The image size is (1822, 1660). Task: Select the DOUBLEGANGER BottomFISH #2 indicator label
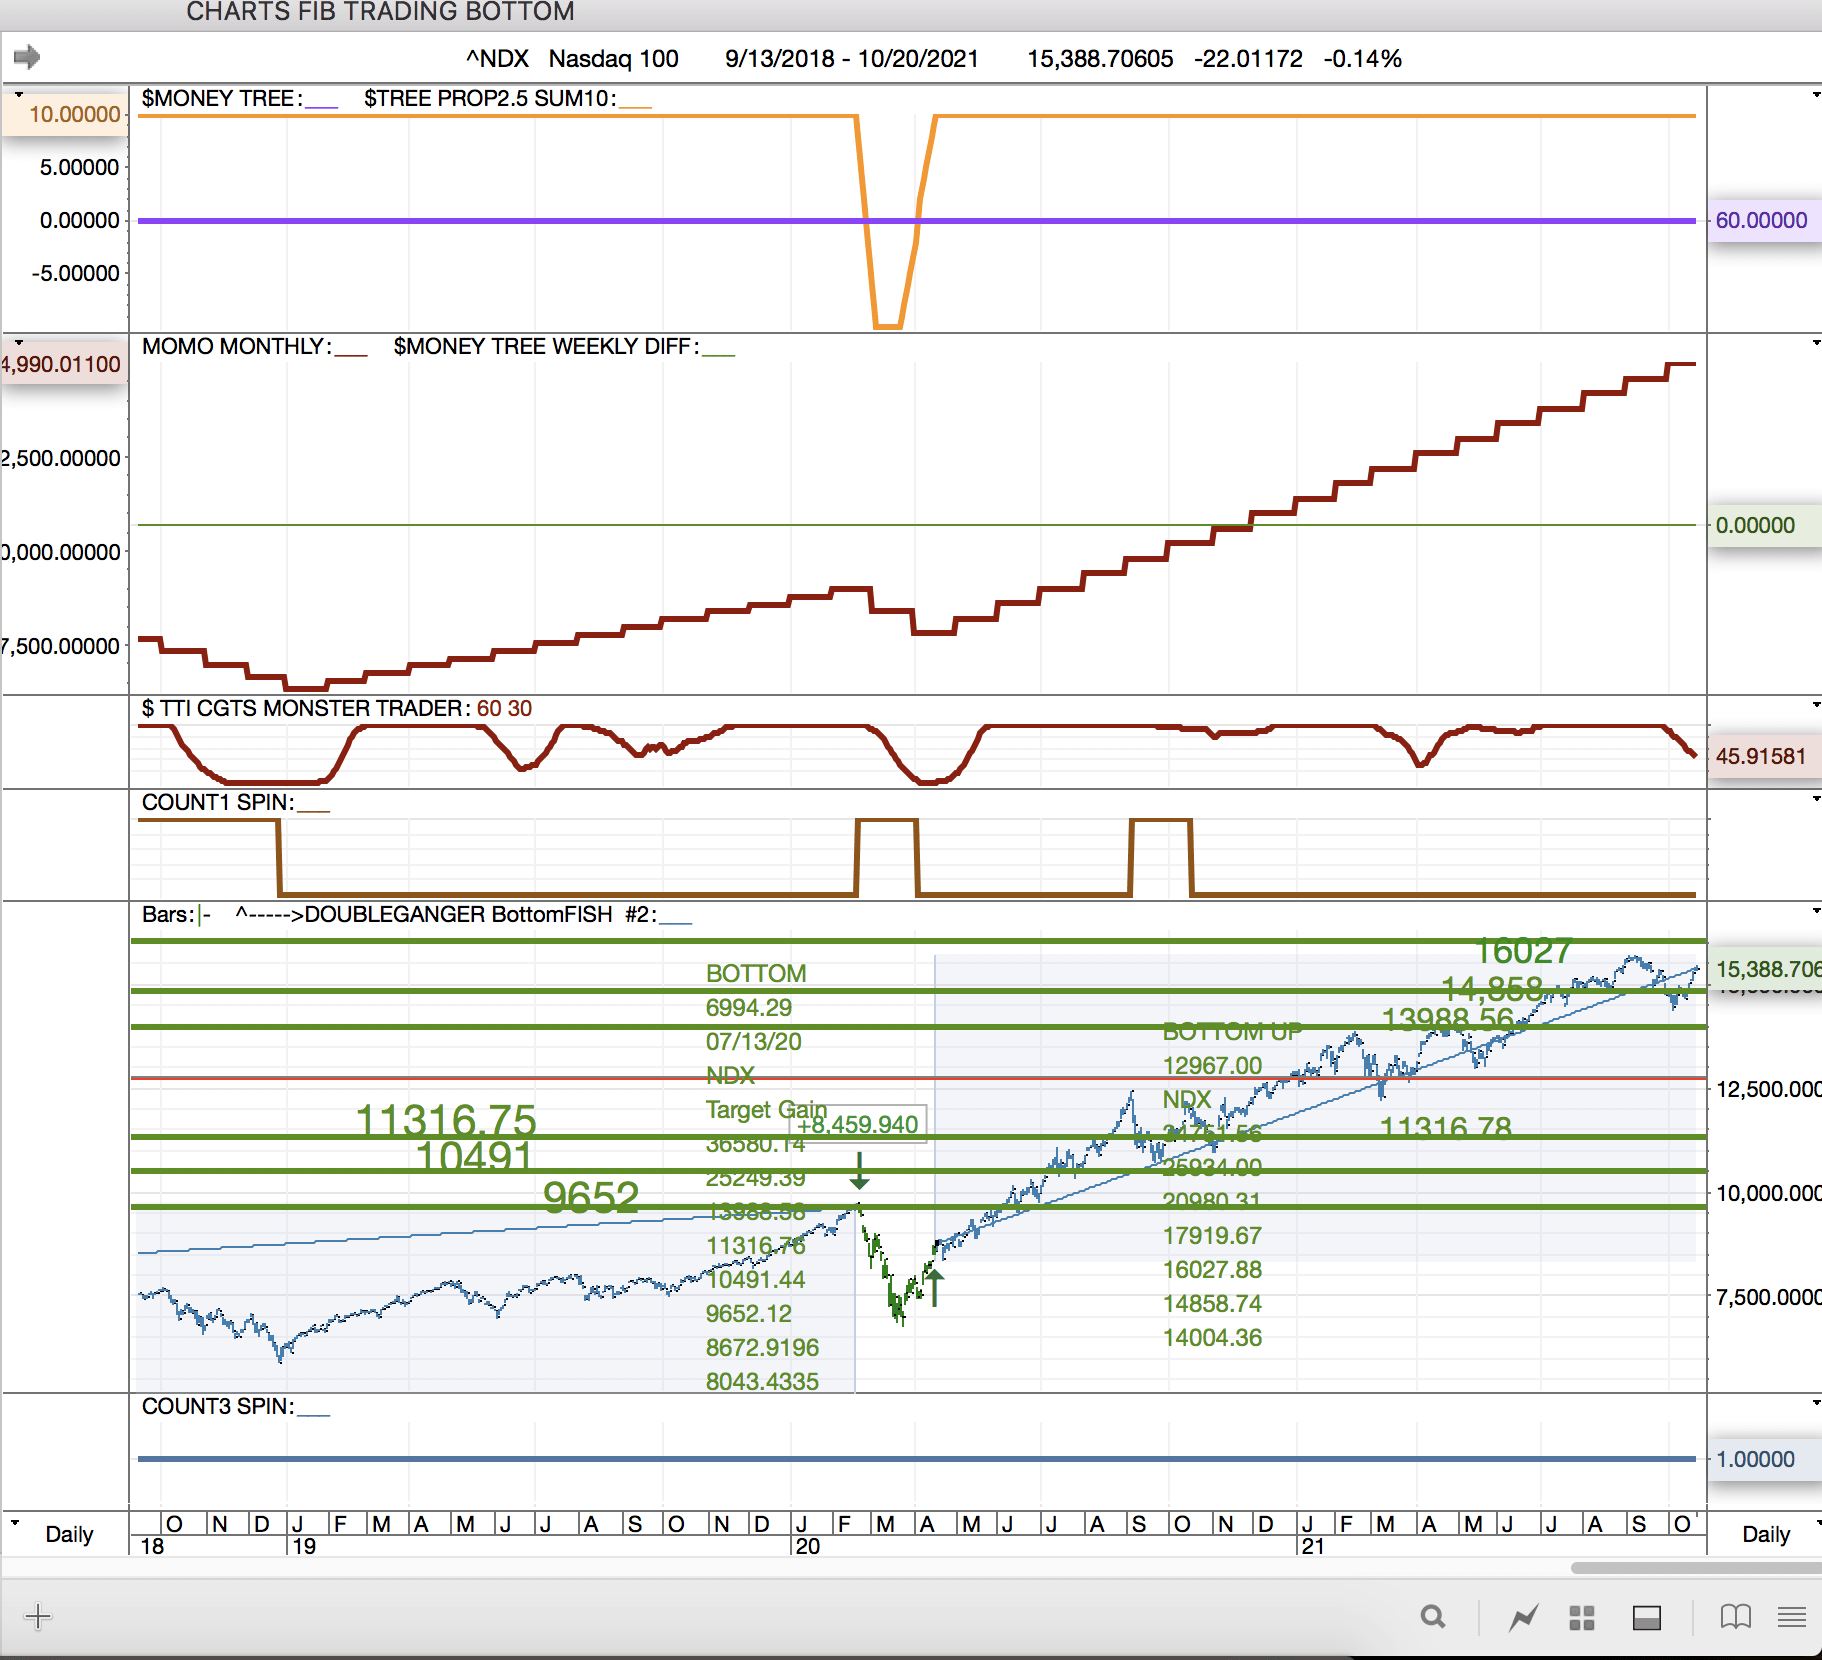click(458, 914)
